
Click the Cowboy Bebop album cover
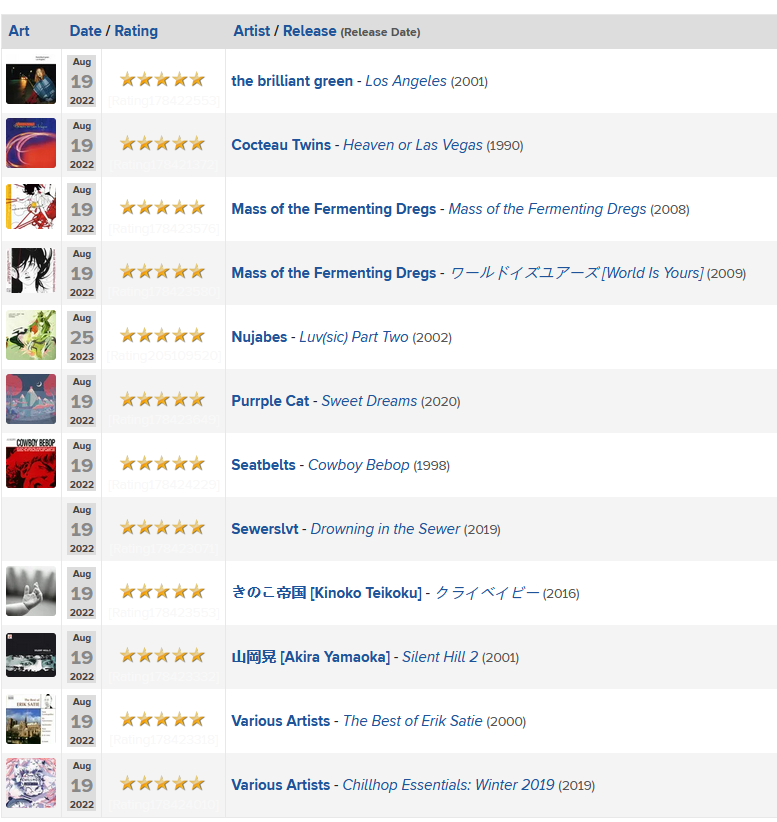31,463
